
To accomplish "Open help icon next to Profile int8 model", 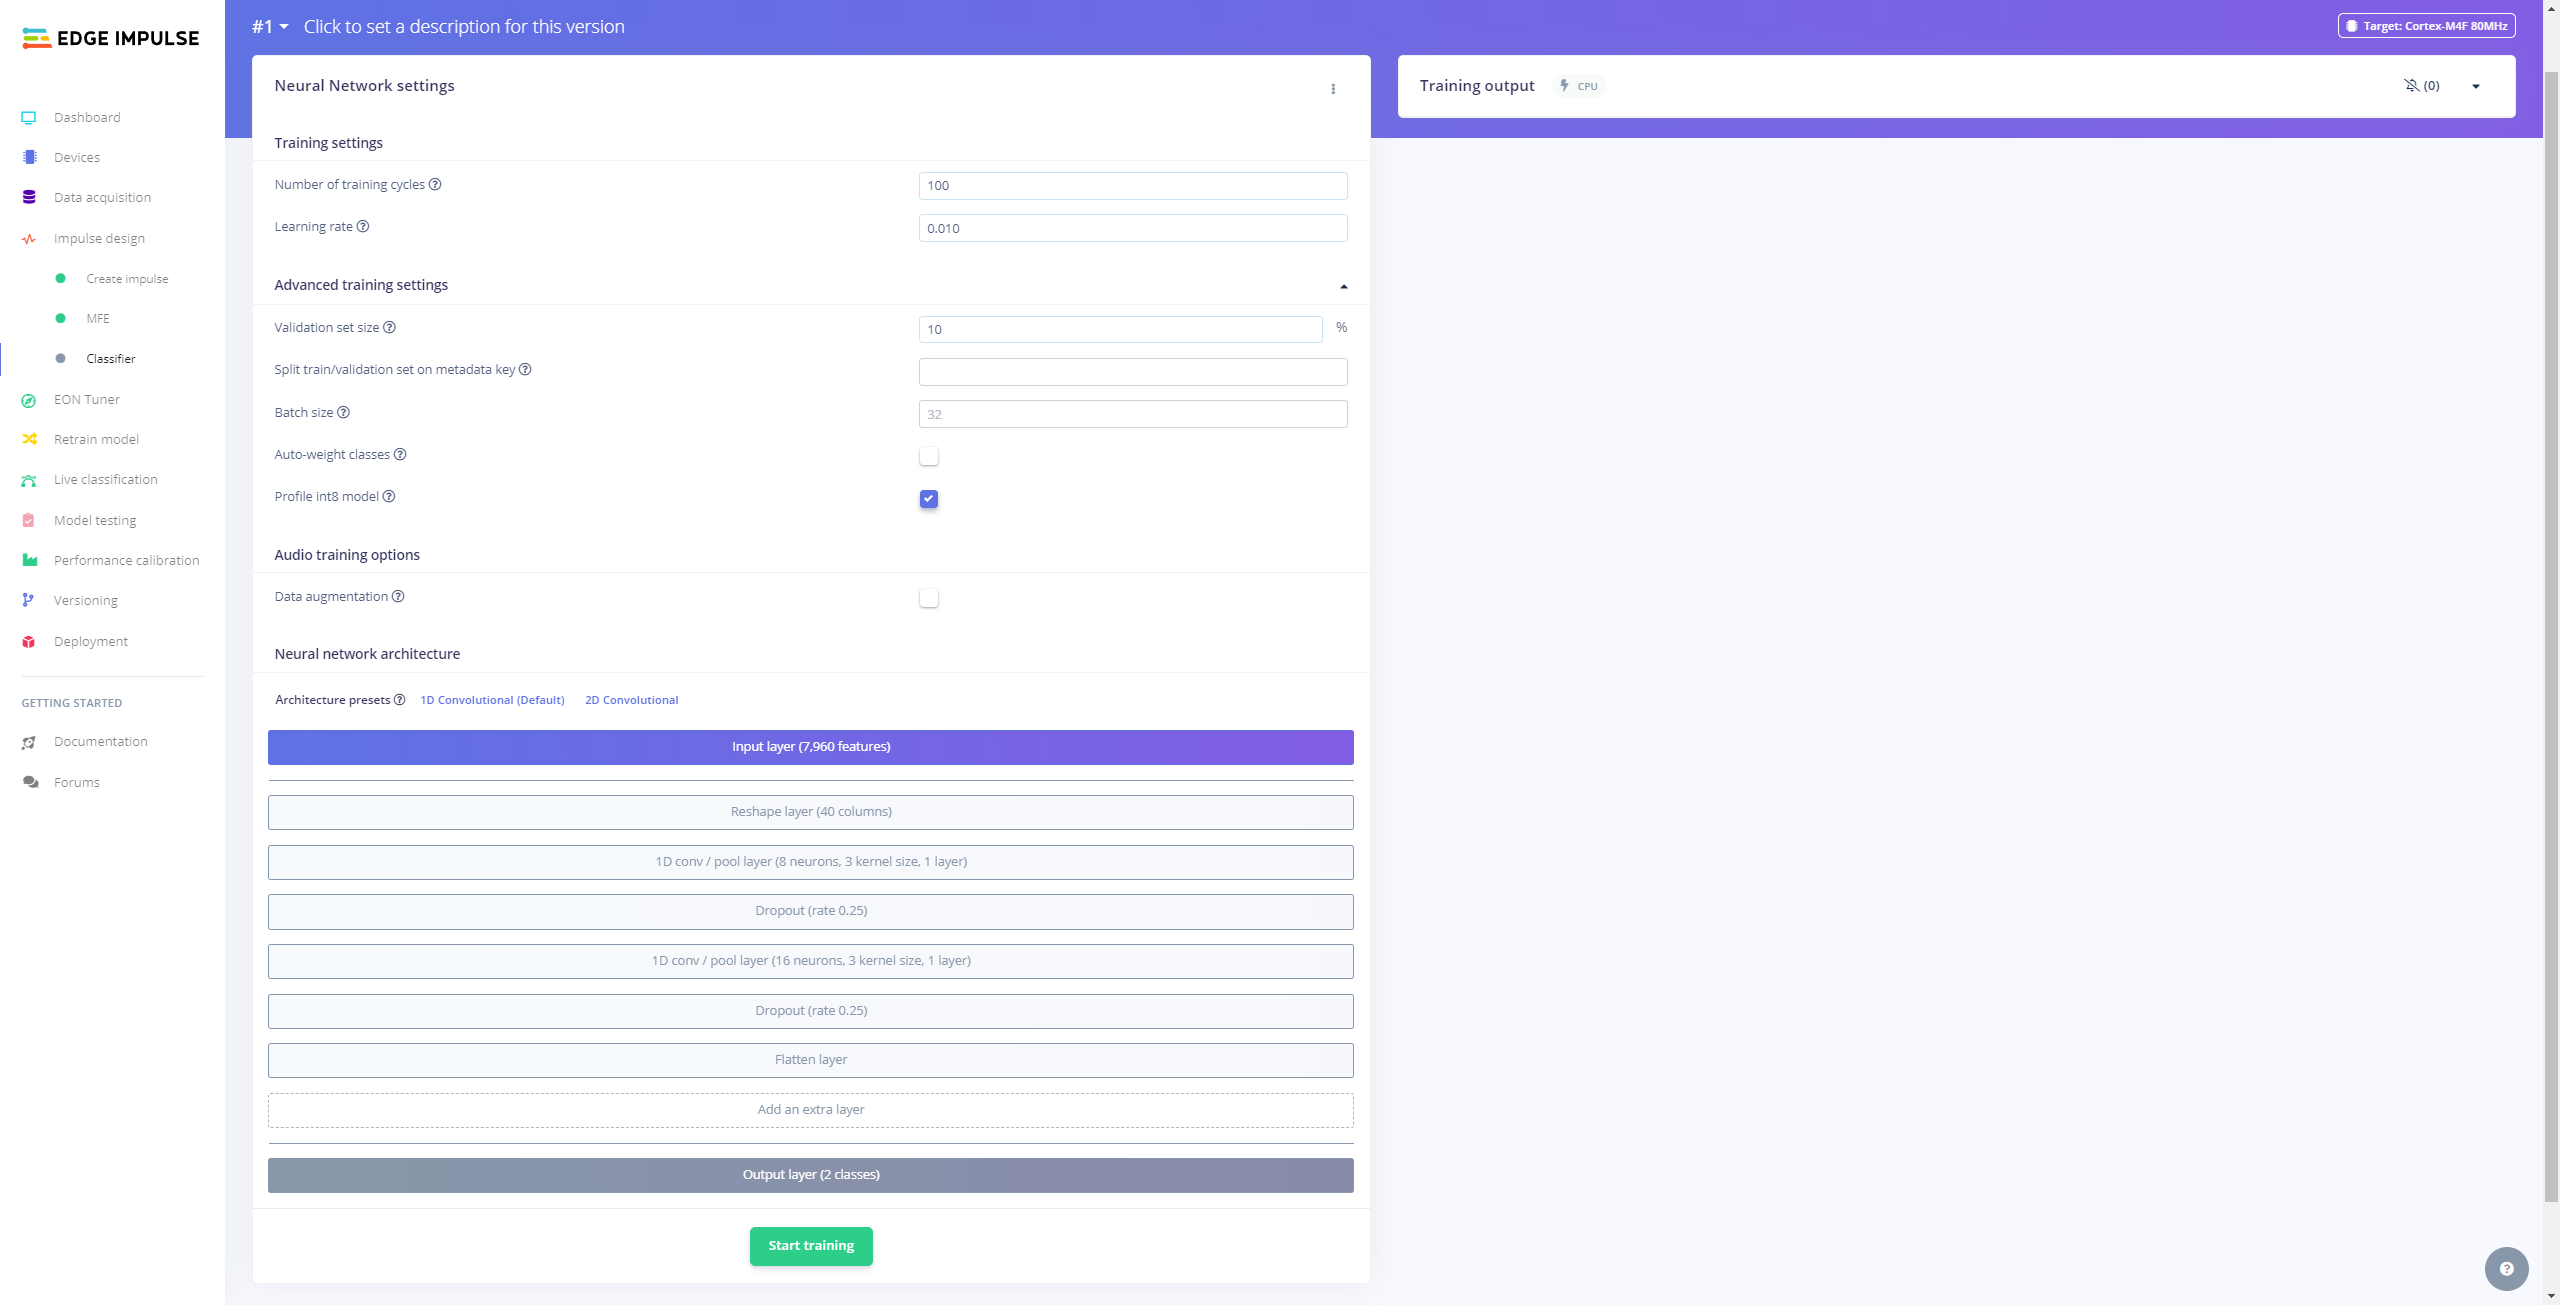I will click(389, 497).
